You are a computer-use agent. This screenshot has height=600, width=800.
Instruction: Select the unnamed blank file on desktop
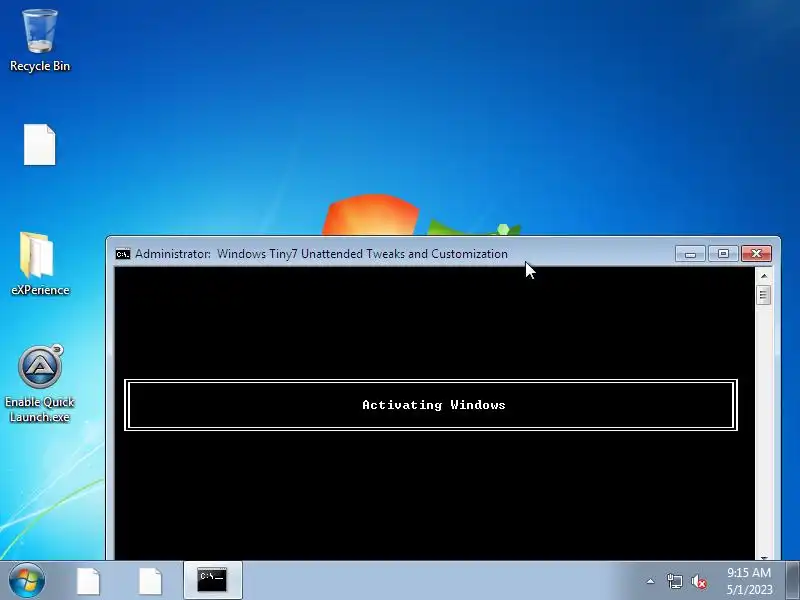(40, 144)
